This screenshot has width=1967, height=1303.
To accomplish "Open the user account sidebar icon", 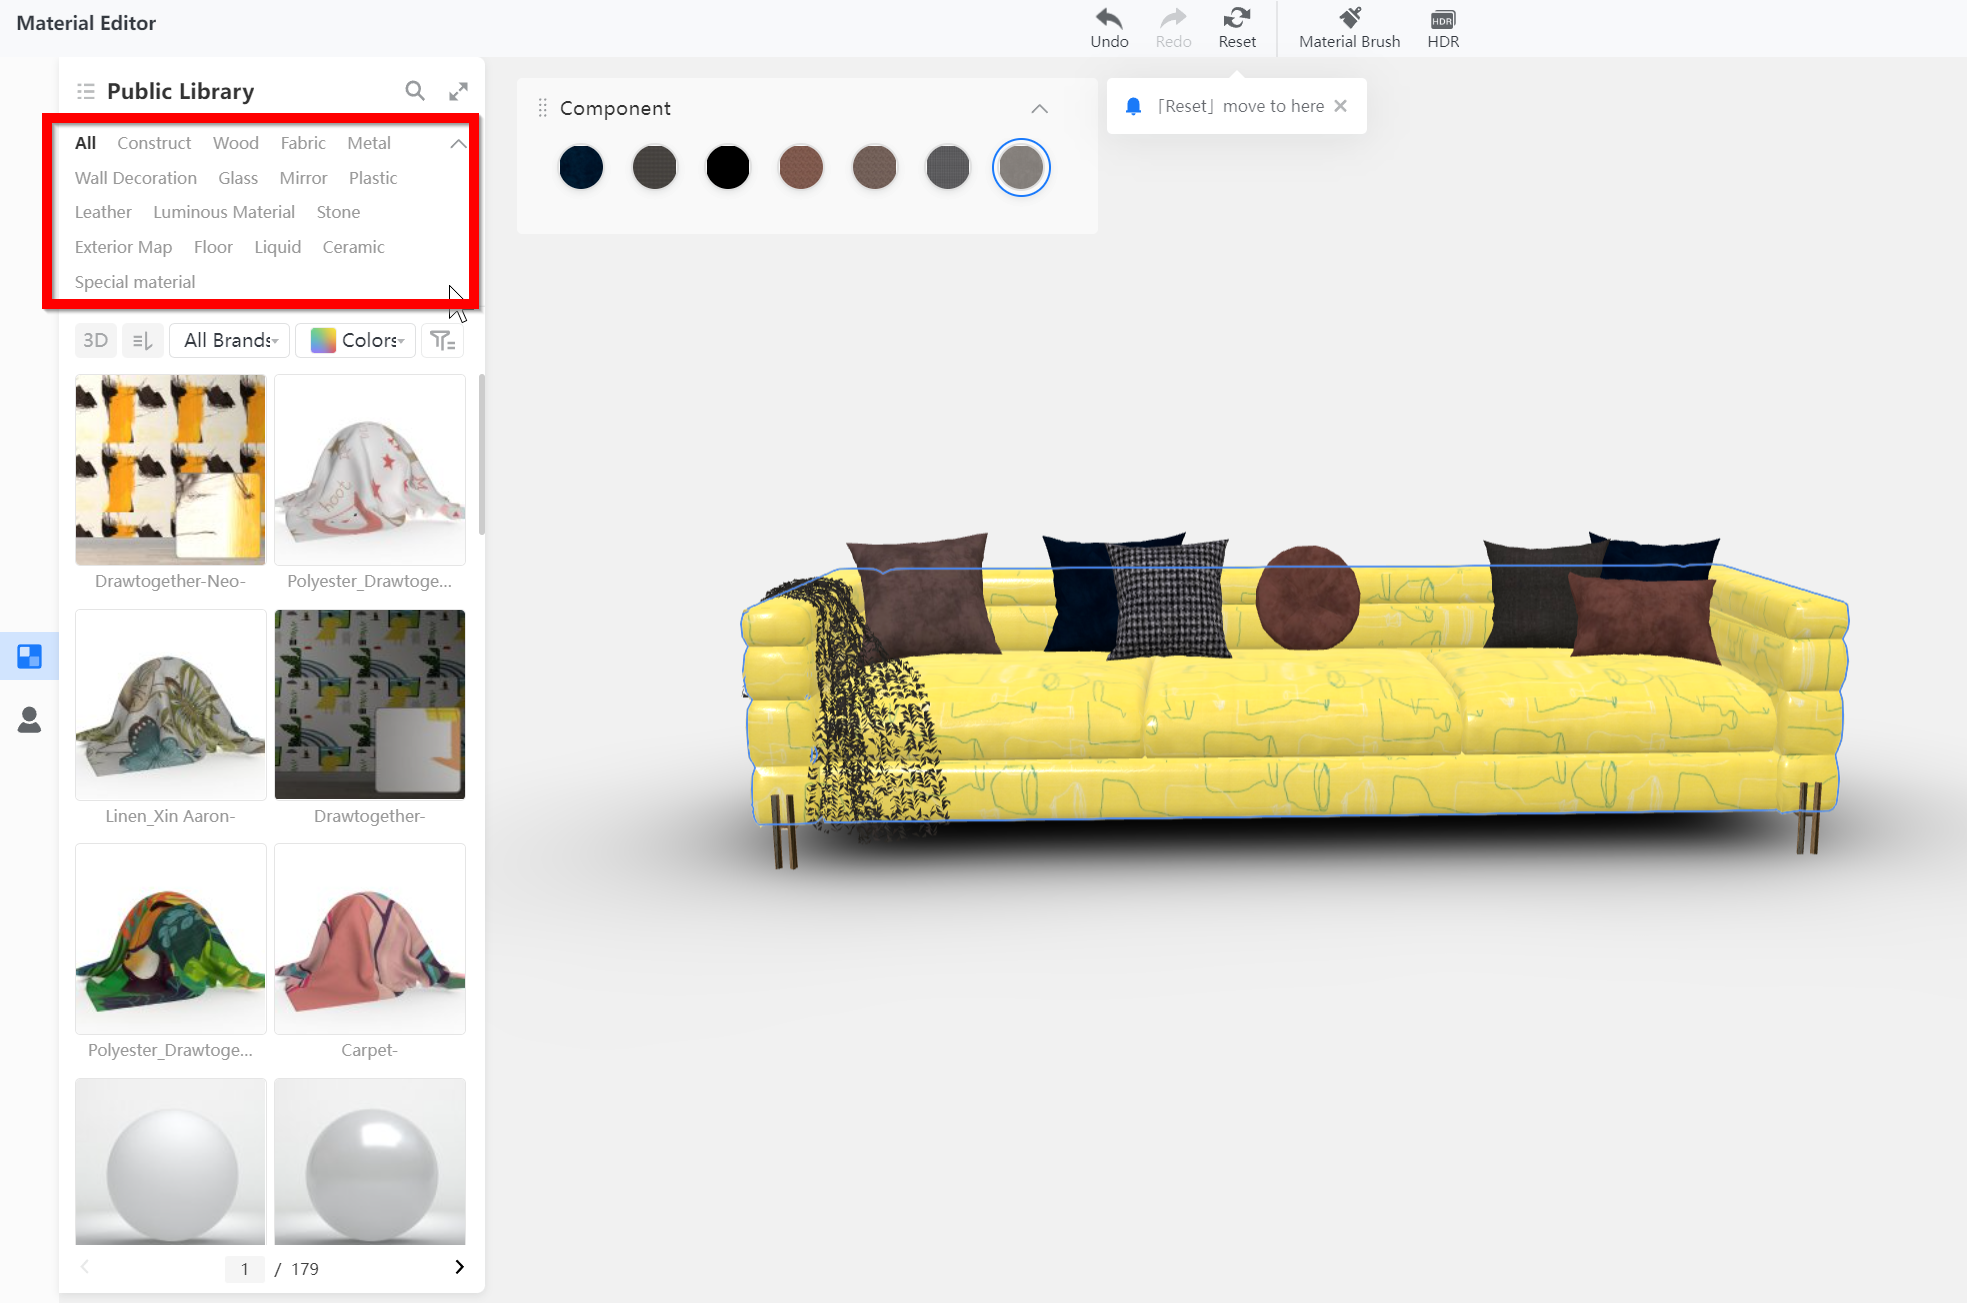I will [29, 720].
